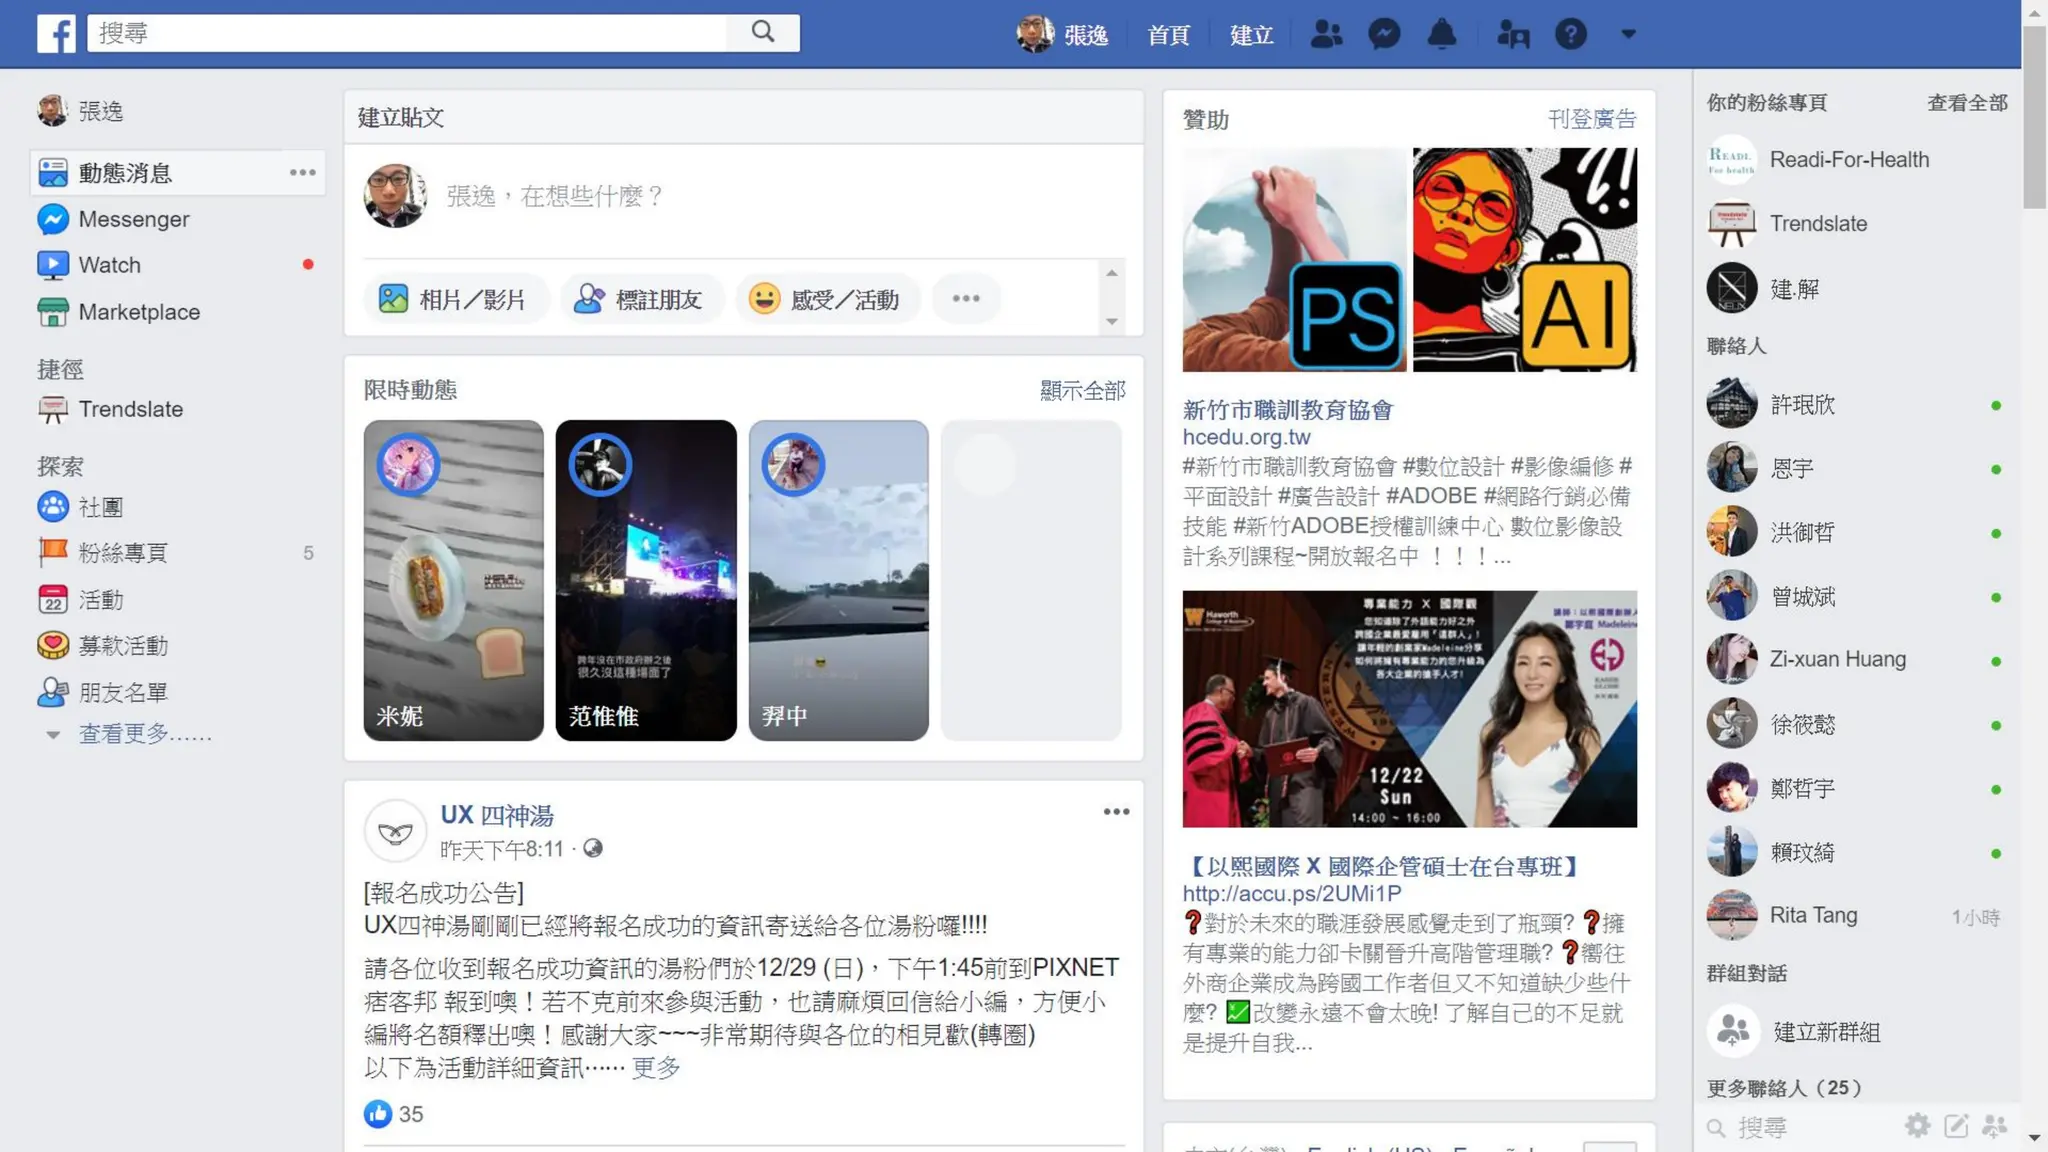2048x1152 pixels.
Task: Open the UX 四神湯 post options menu
Action: pyautogui.click(x=1116, y=812)
